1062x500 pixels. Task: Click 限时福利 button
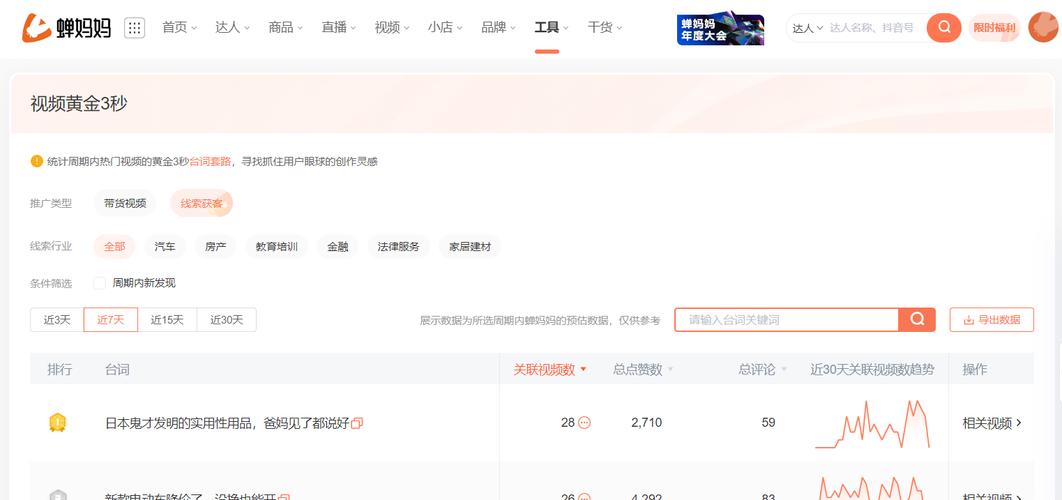[994, 28]
